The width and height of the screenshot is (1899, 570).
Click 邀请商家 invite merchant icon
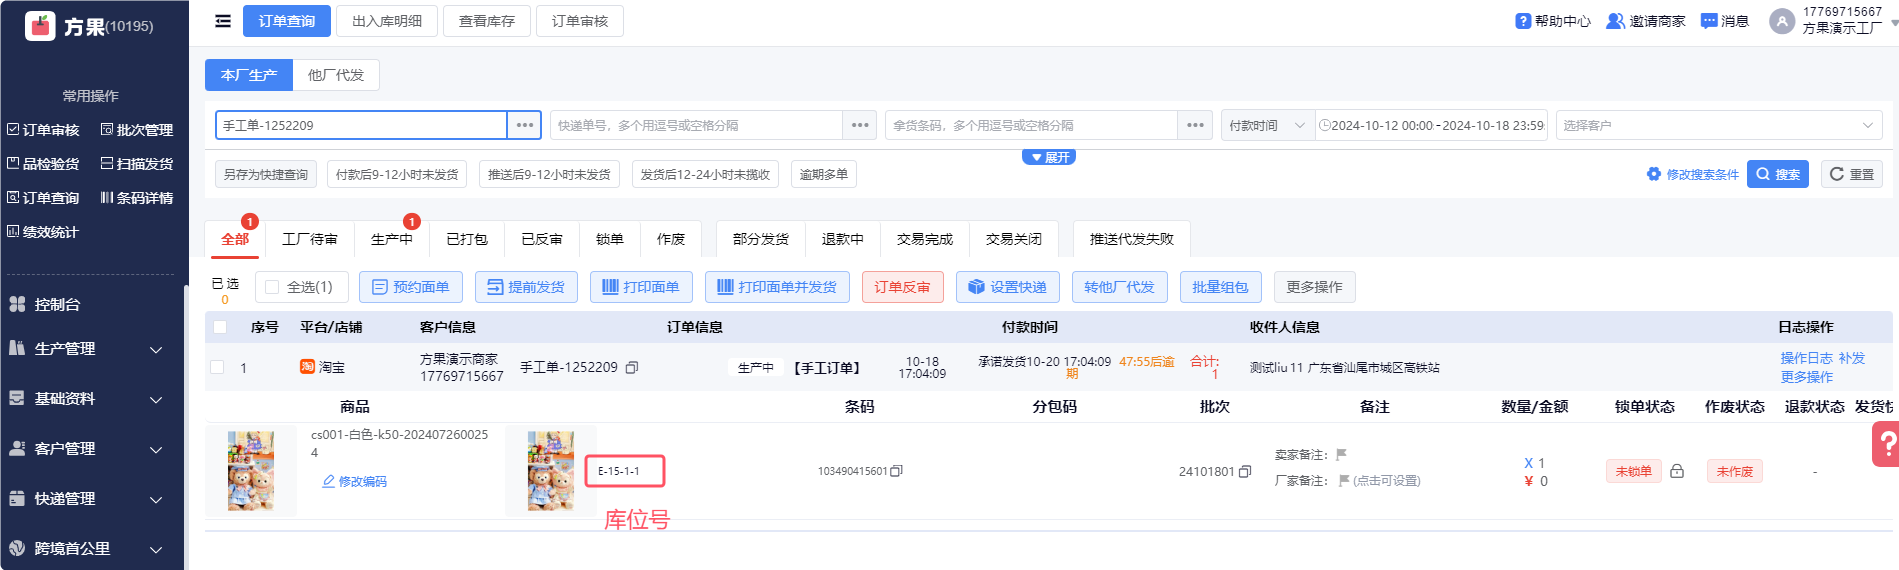(1615, 21)
